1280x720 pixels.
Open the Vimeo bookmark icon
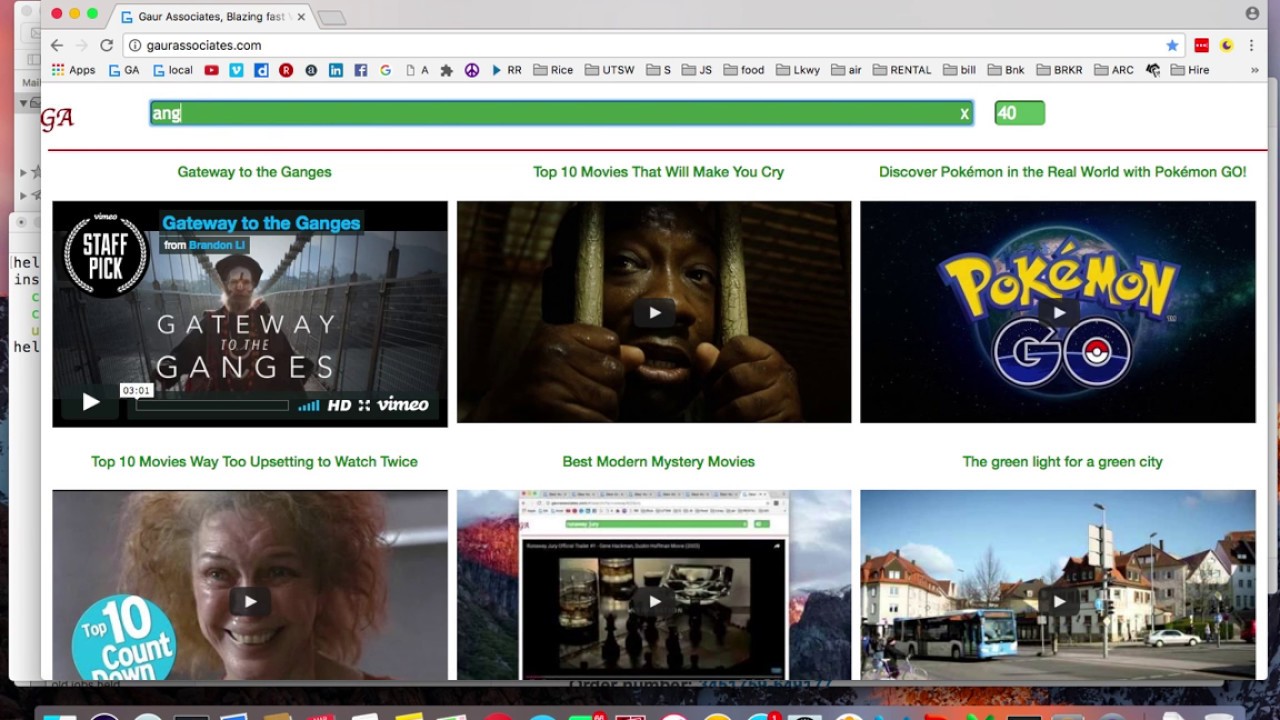[236, 70]
